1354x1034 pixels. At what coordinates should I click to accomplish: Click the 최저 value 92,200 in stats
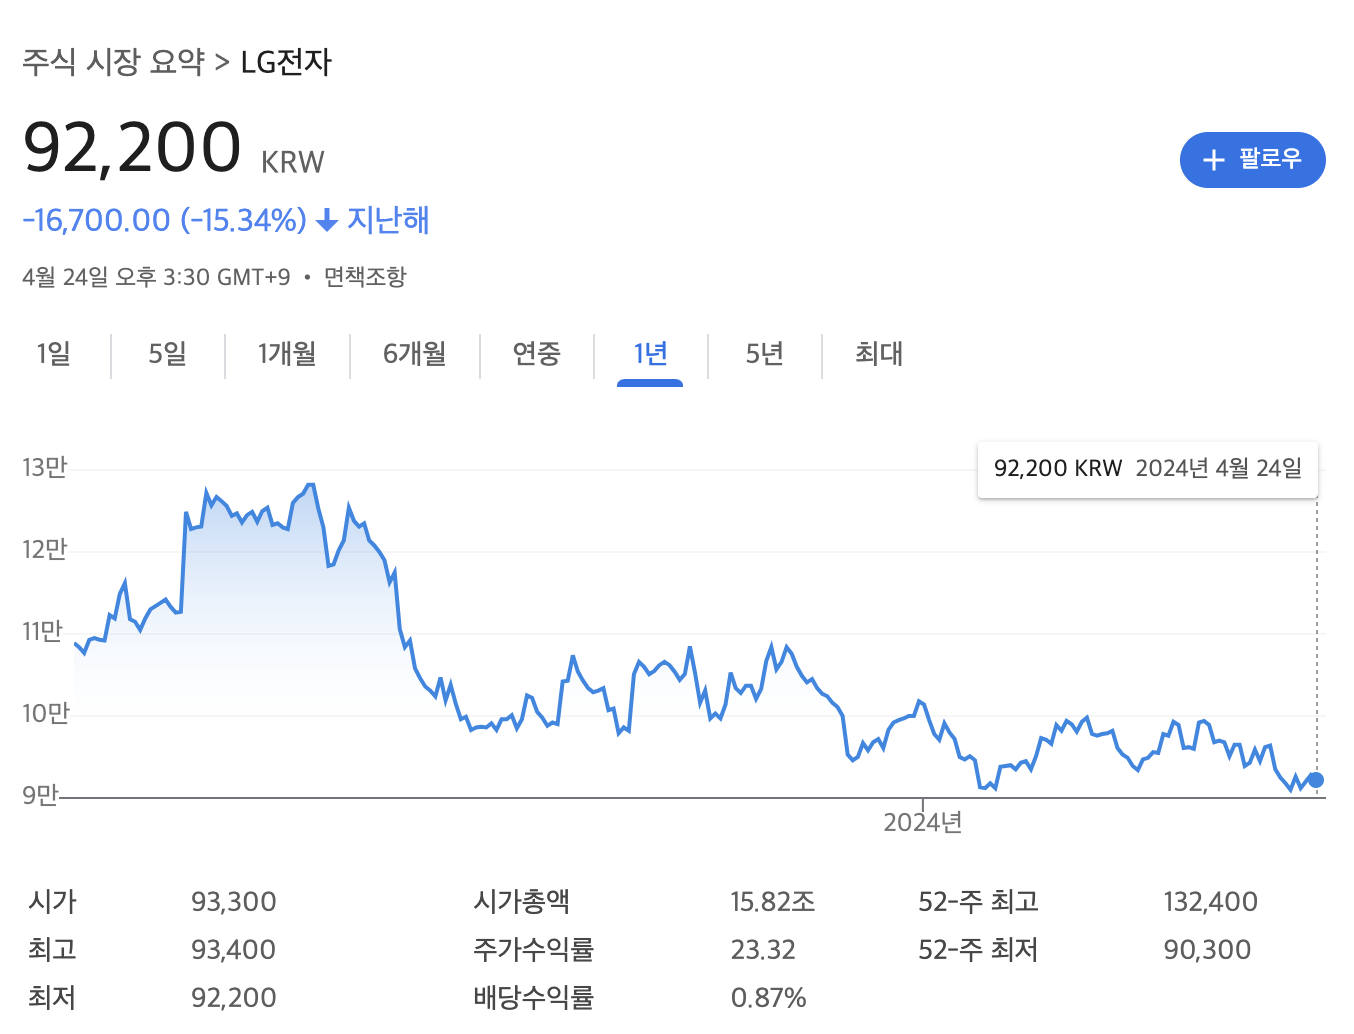pyautogui.click(x=234, y=998)
